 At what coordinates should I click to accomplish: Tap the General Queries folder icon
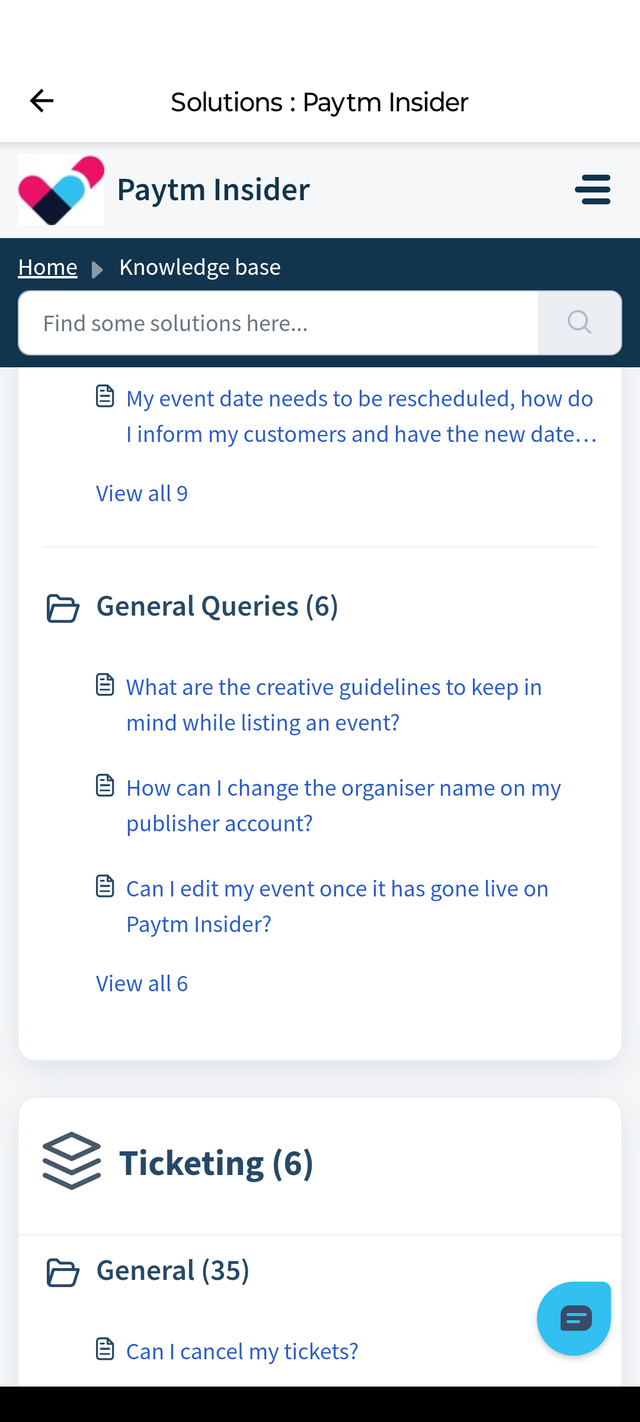[x=63, y=608]
